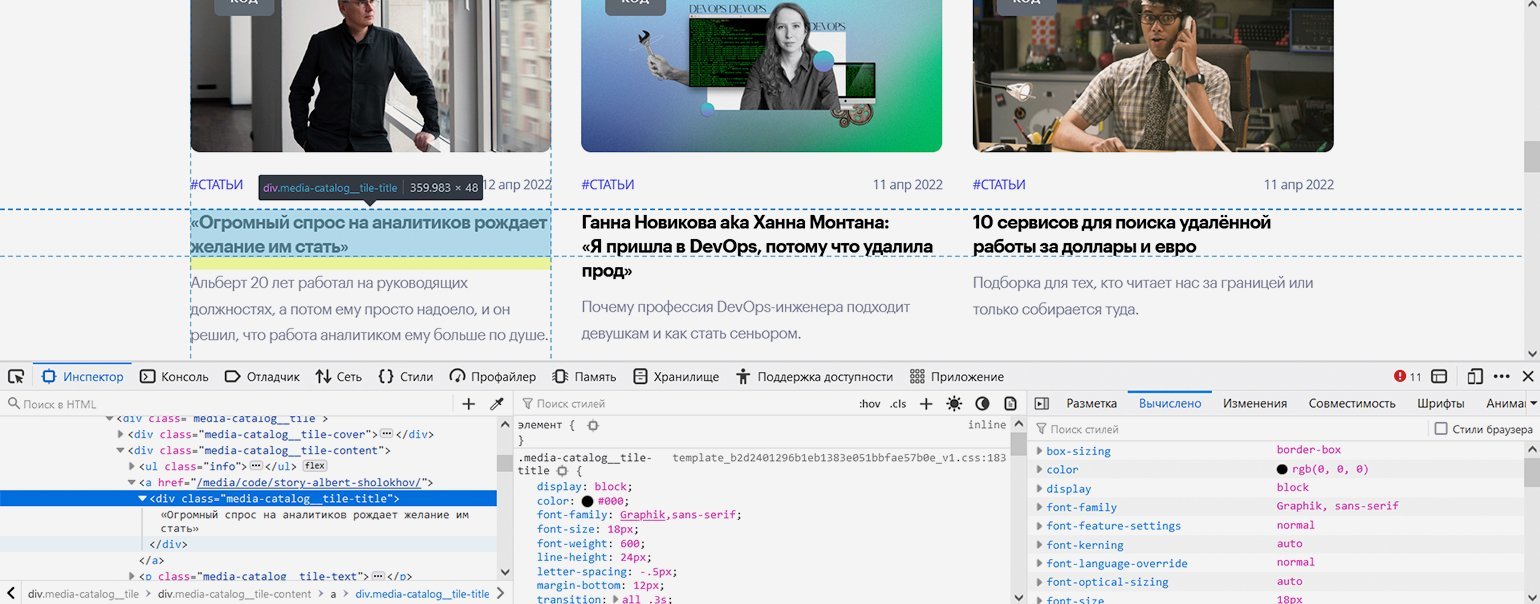Open the Хранилище storage panel
Image resolution: width=1540 pixels, height=604 pixels.
[x=676, y=377]
